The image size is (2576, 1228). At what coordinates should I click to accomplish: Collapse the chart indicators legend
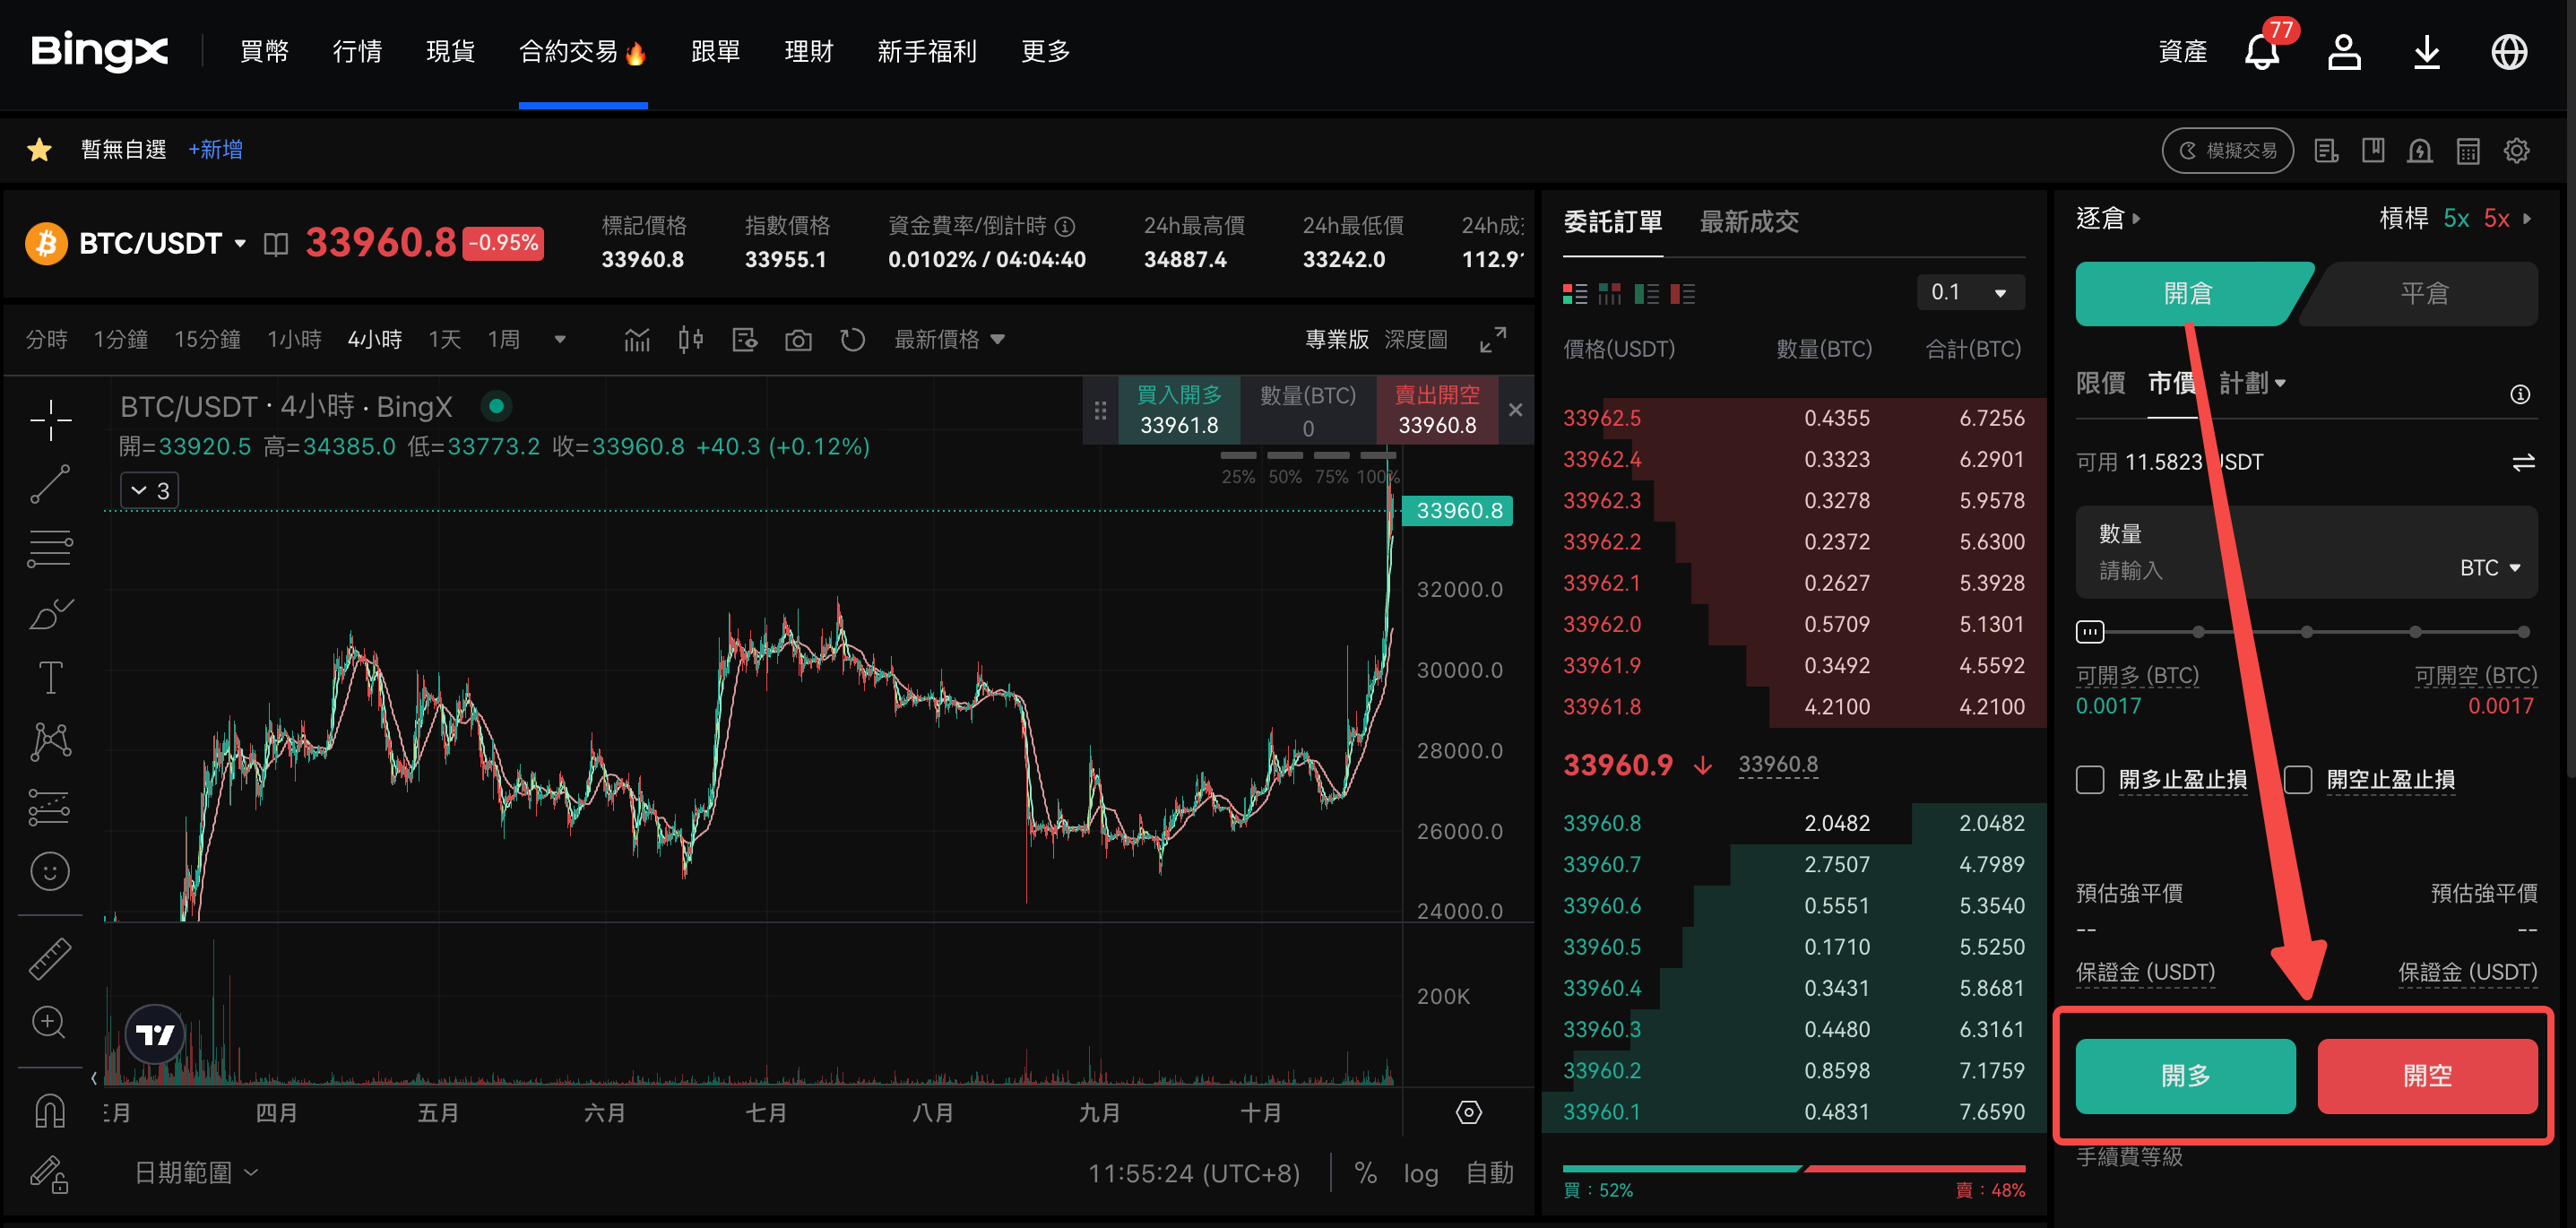pyautogui.click(x=150, y=491)
